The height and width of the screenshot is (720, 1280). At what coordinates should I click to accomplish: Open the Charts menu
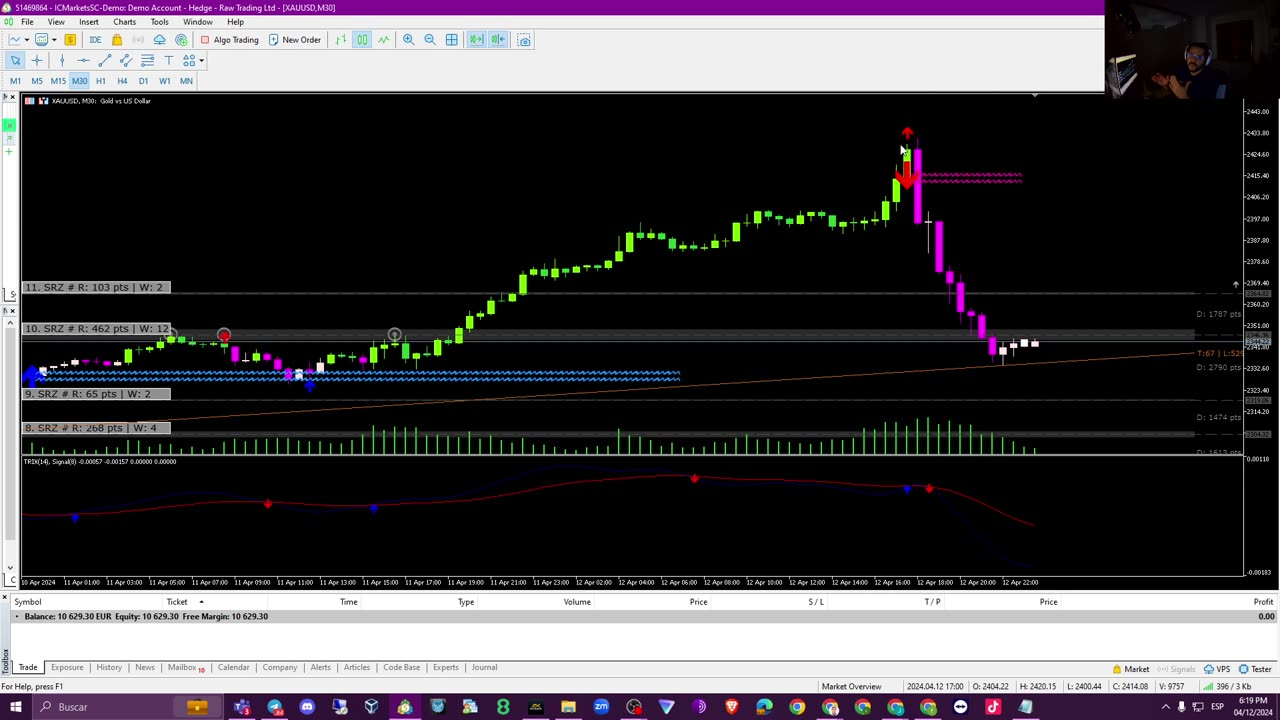click(x=124, y=22)
